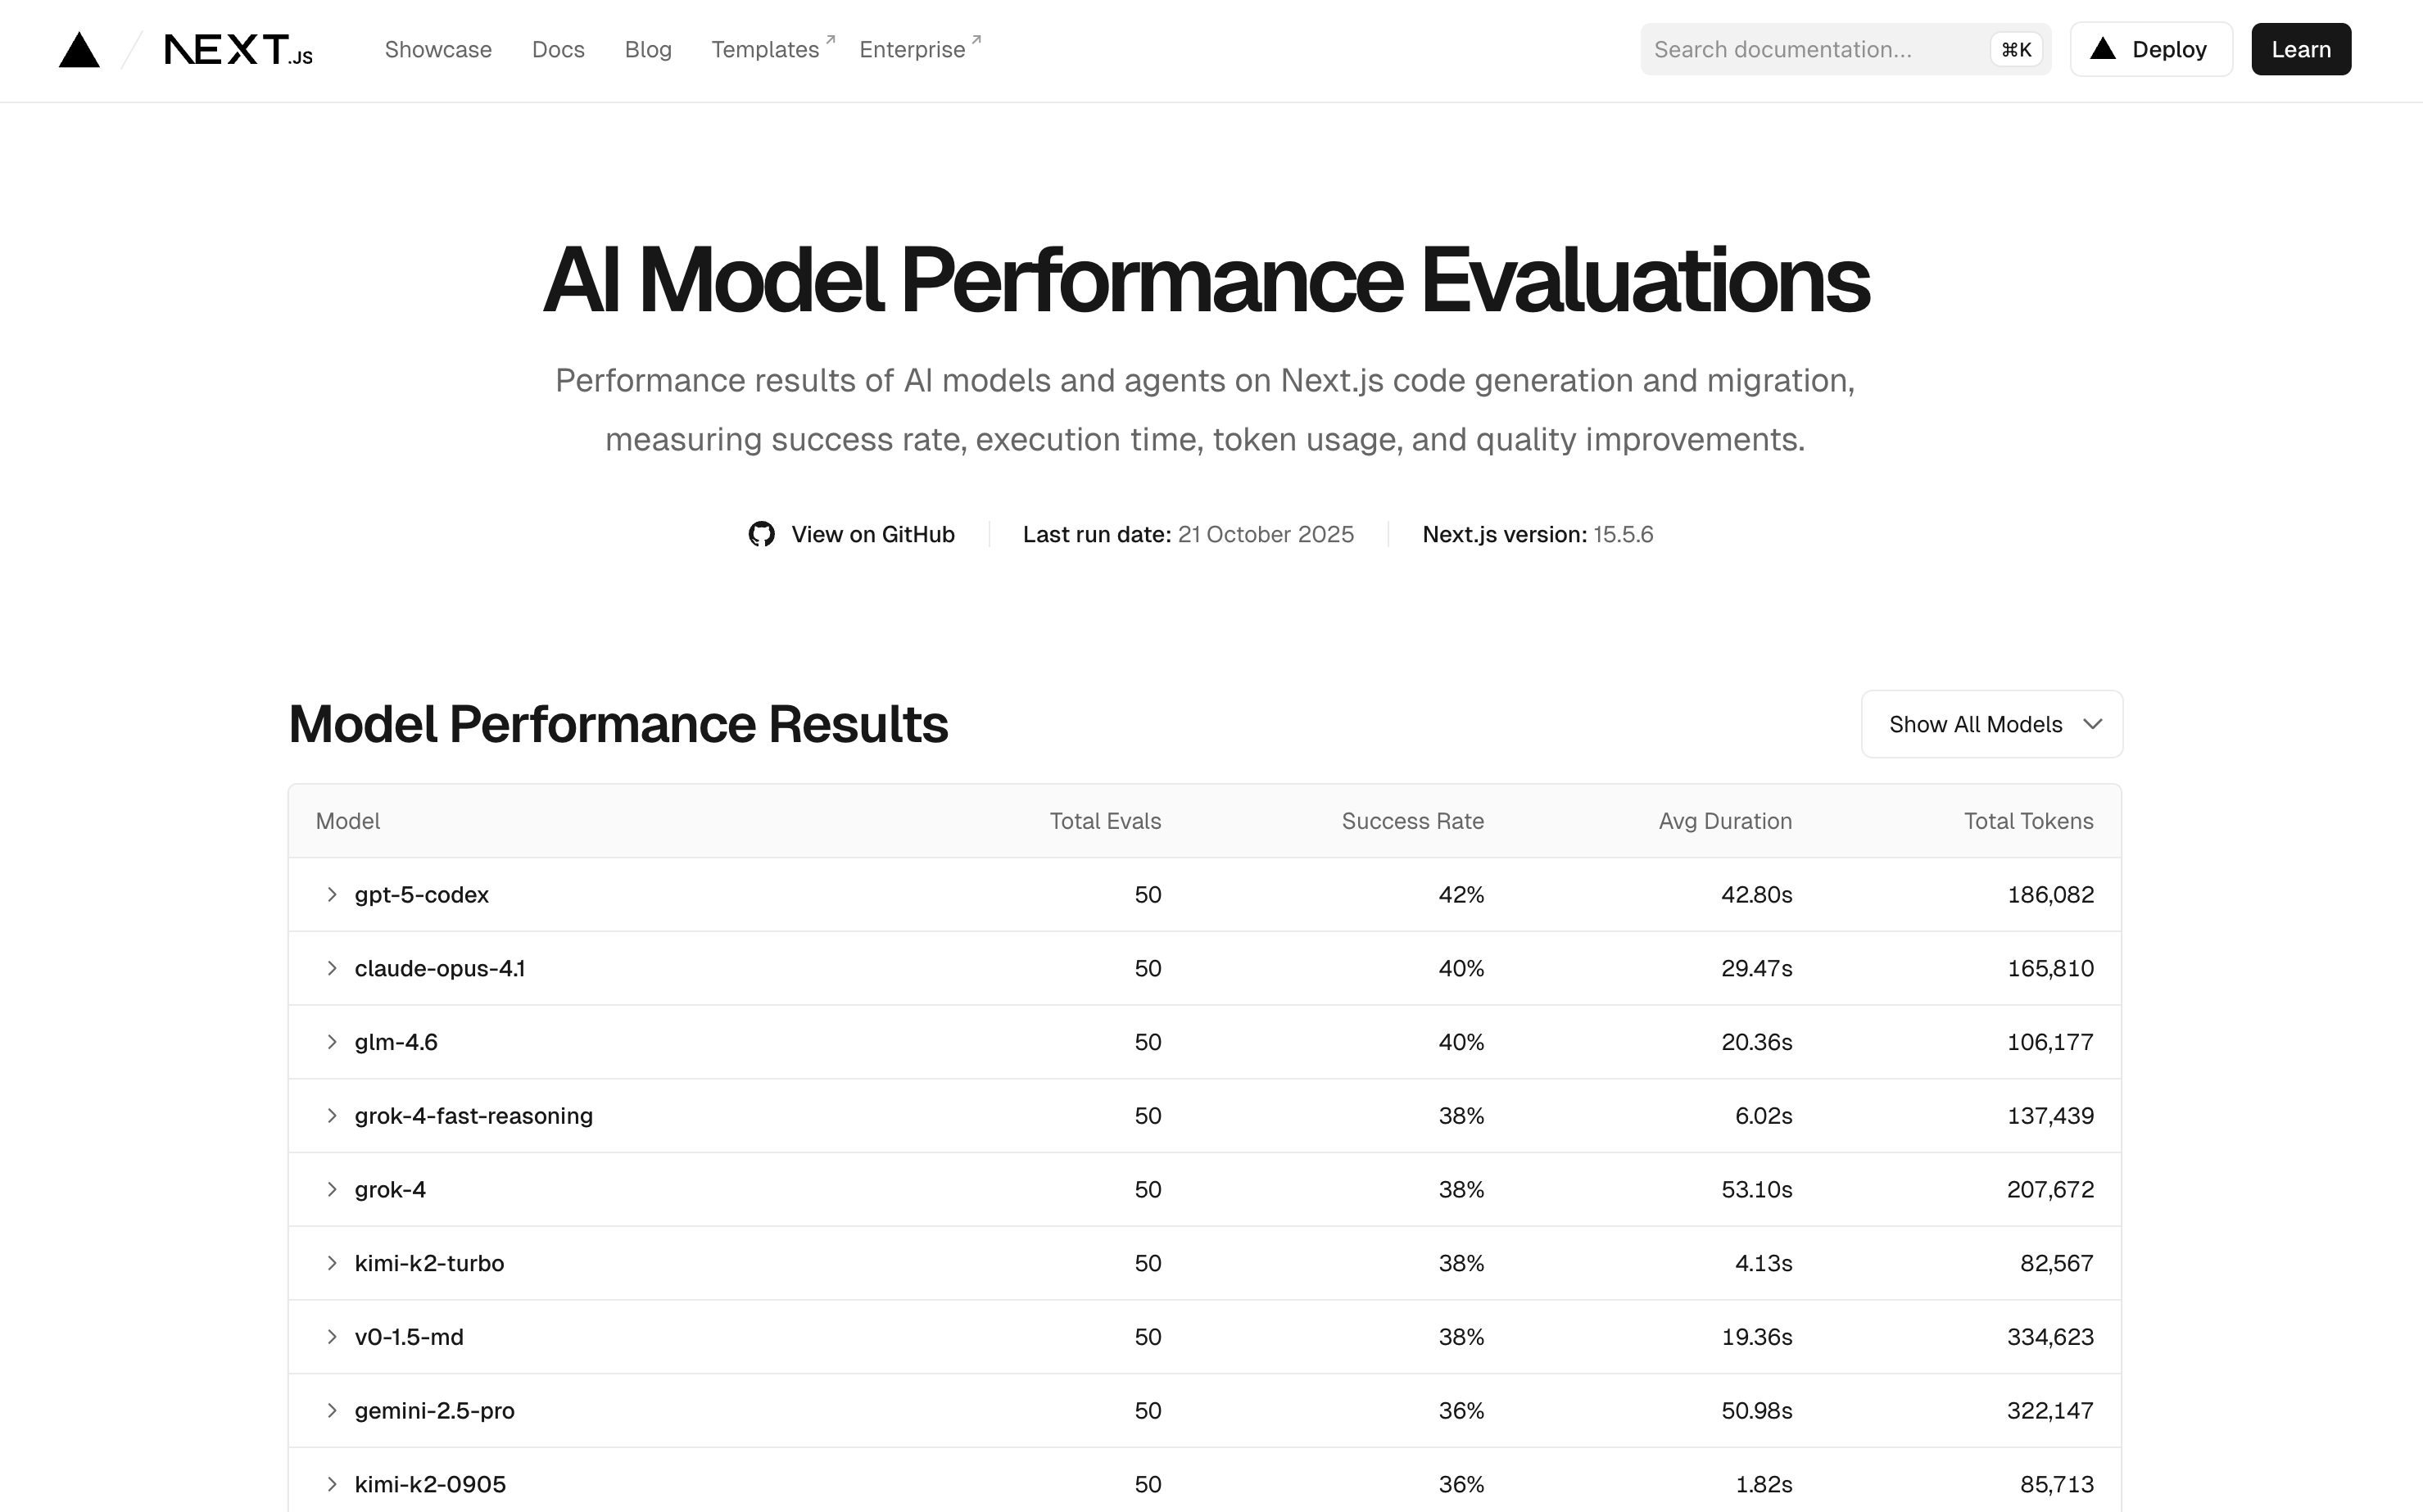Expand the gpt-5-codex row chevron
2423x1512 pixels.
[332, 894]
